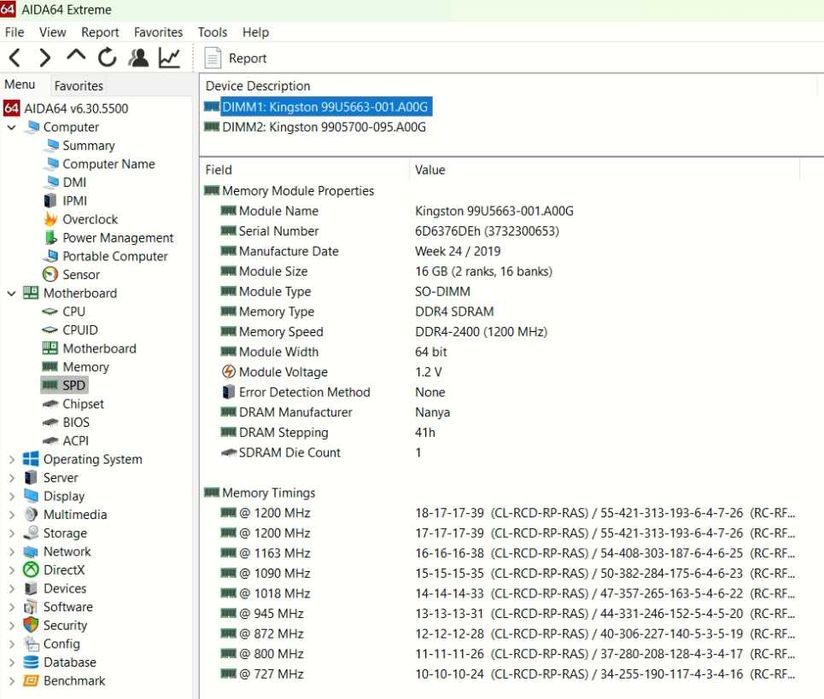Click the DirectX Xbox icon
The height and width of the screenshot is (699, 824).
pos(31,570)
